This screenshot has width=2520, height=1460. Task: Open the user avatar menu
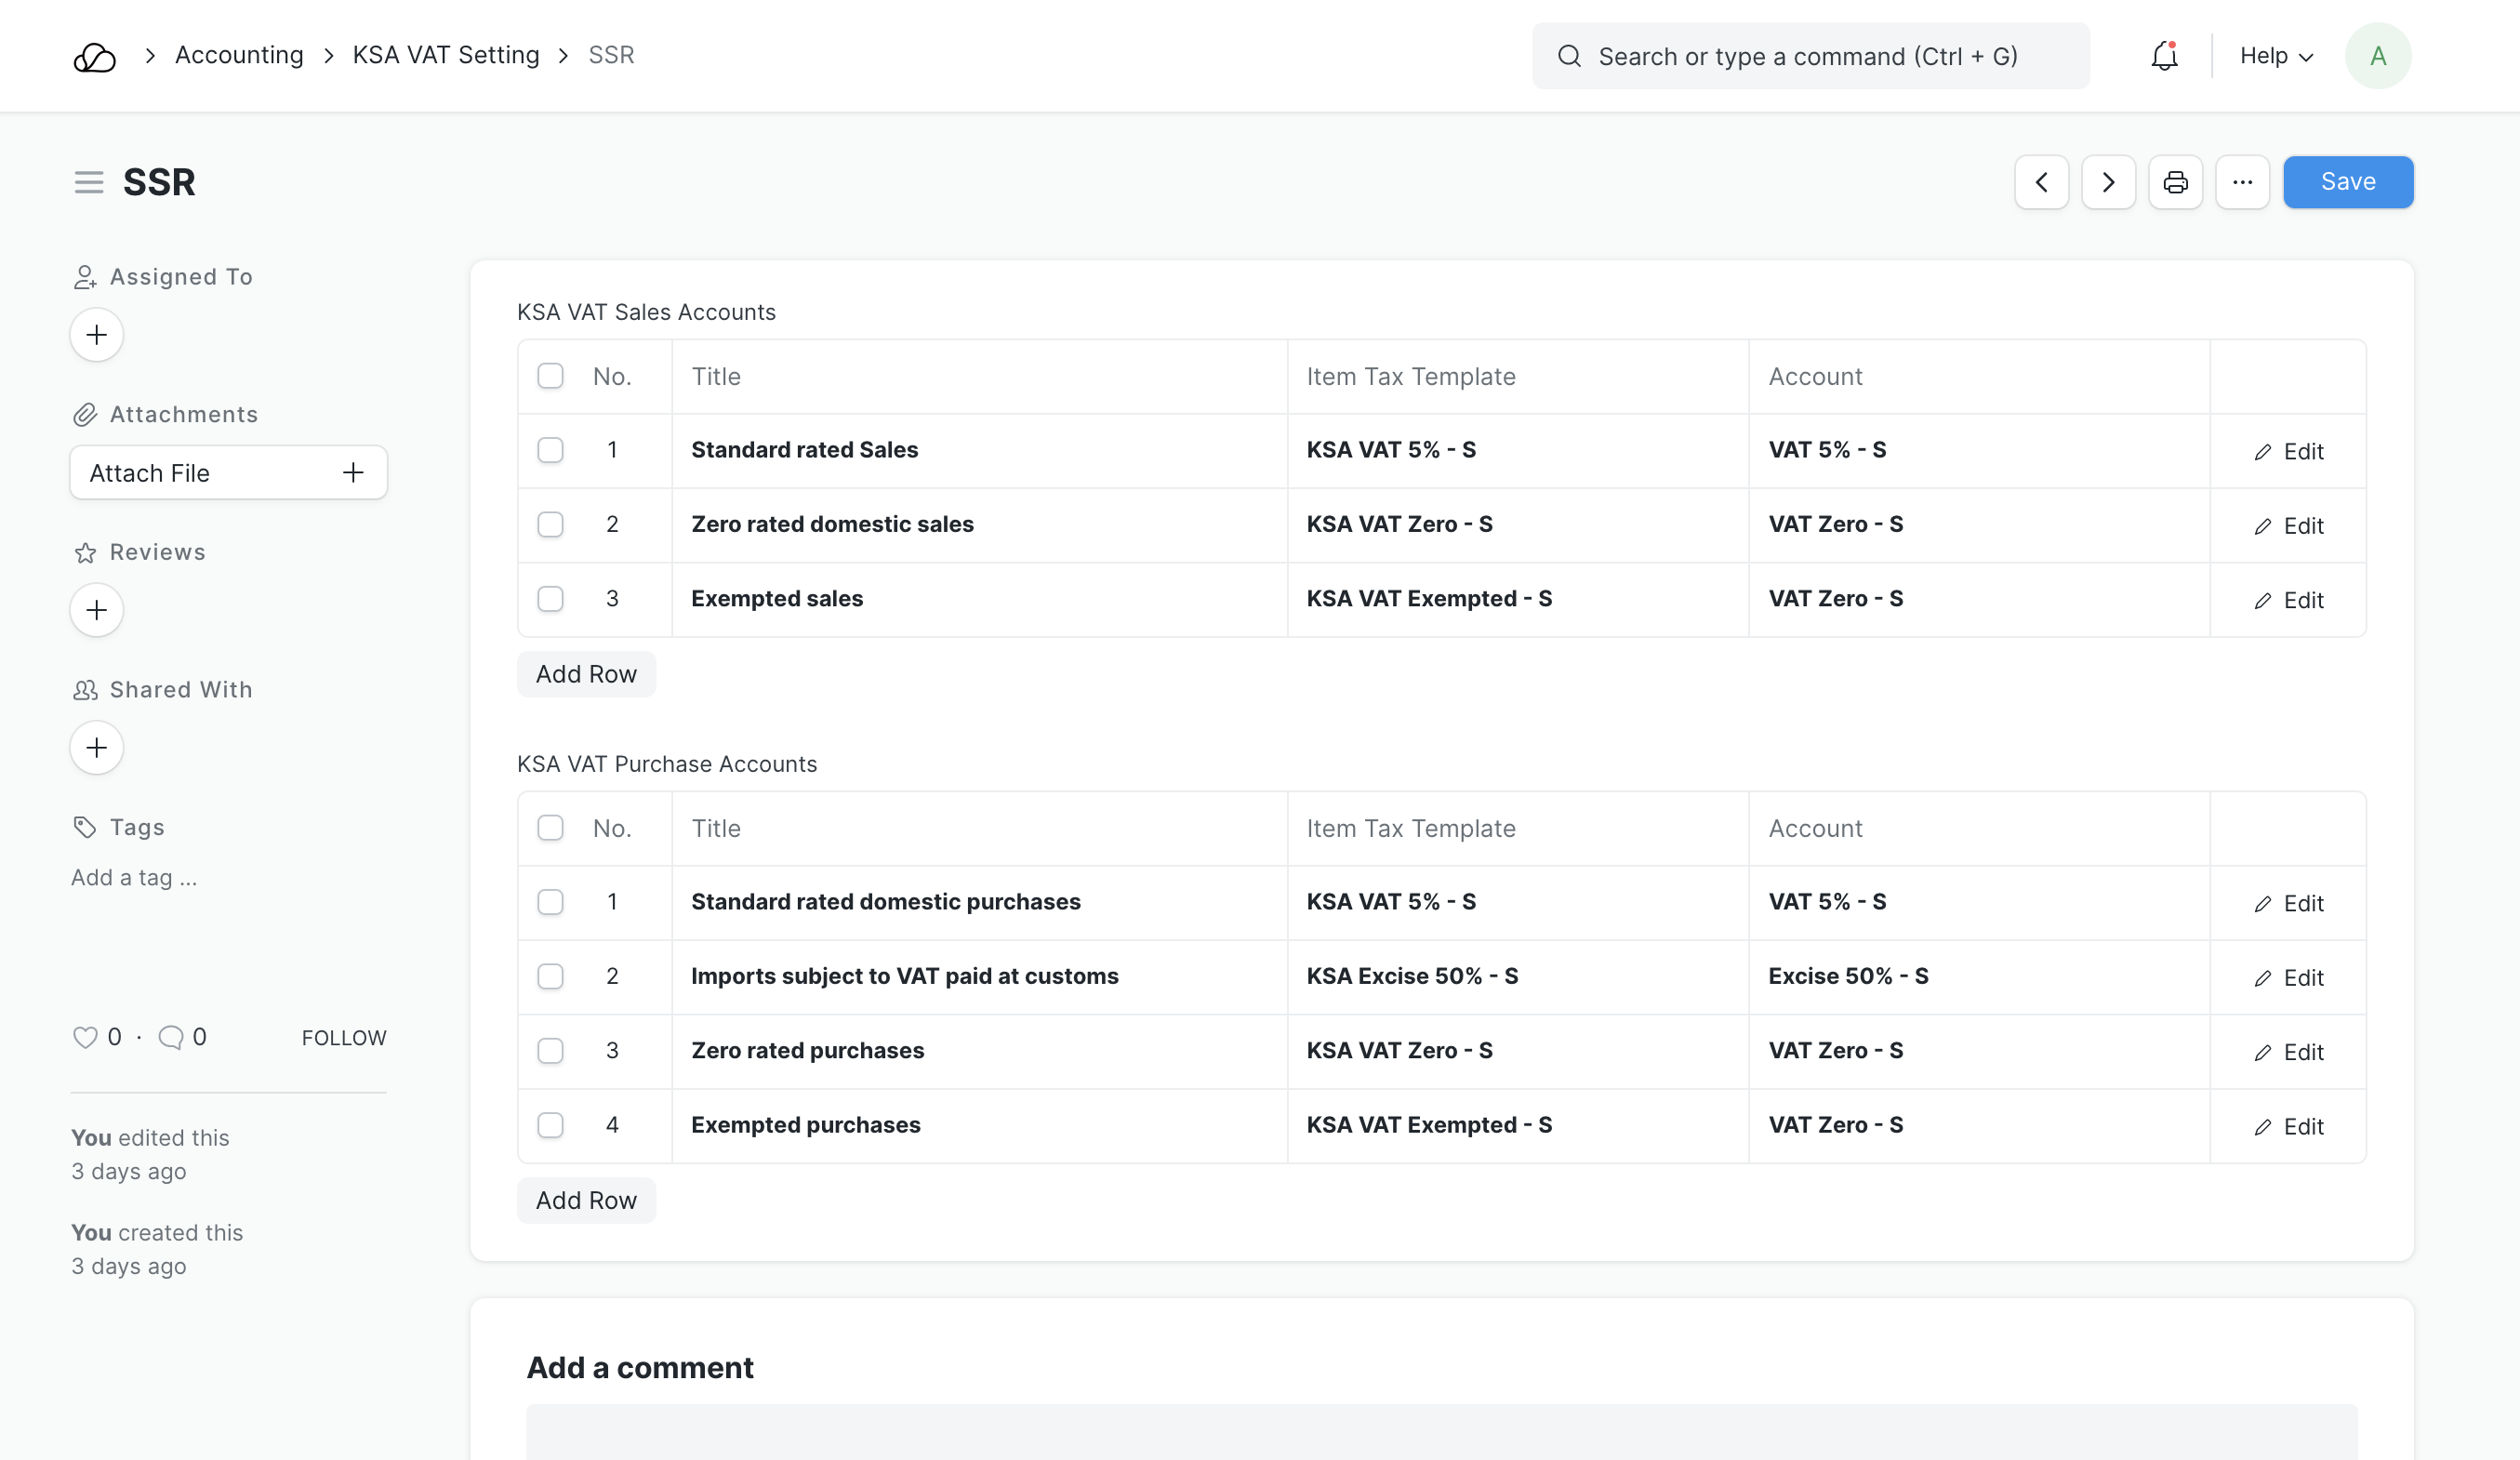(2377, 56)
